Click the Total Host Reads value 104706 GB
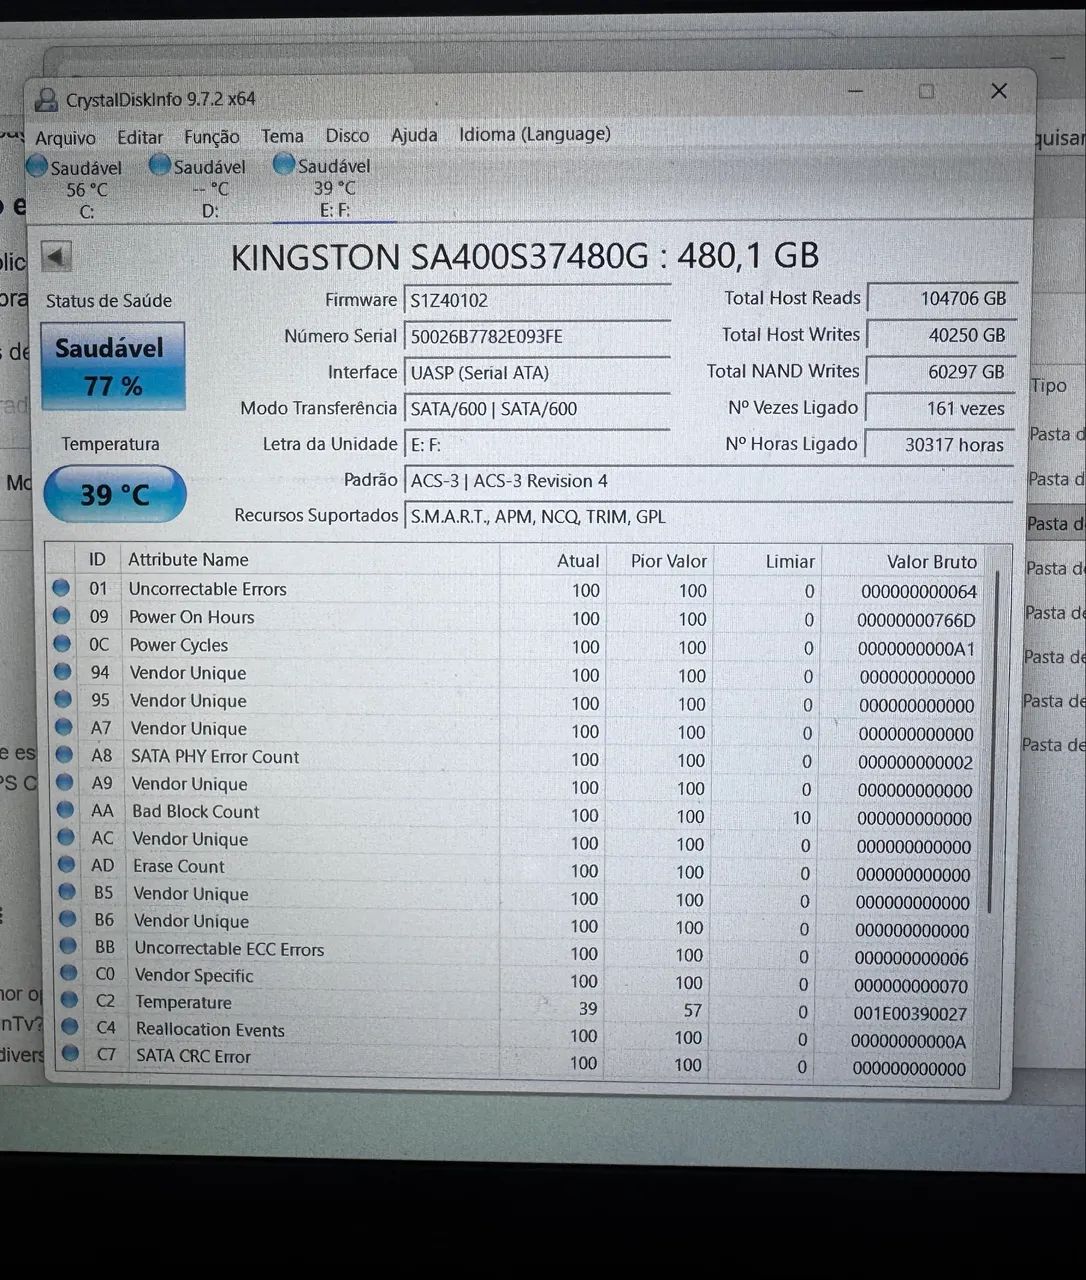The width and height of the screenshot is (1086, 1280). click(x=941, y=298)
